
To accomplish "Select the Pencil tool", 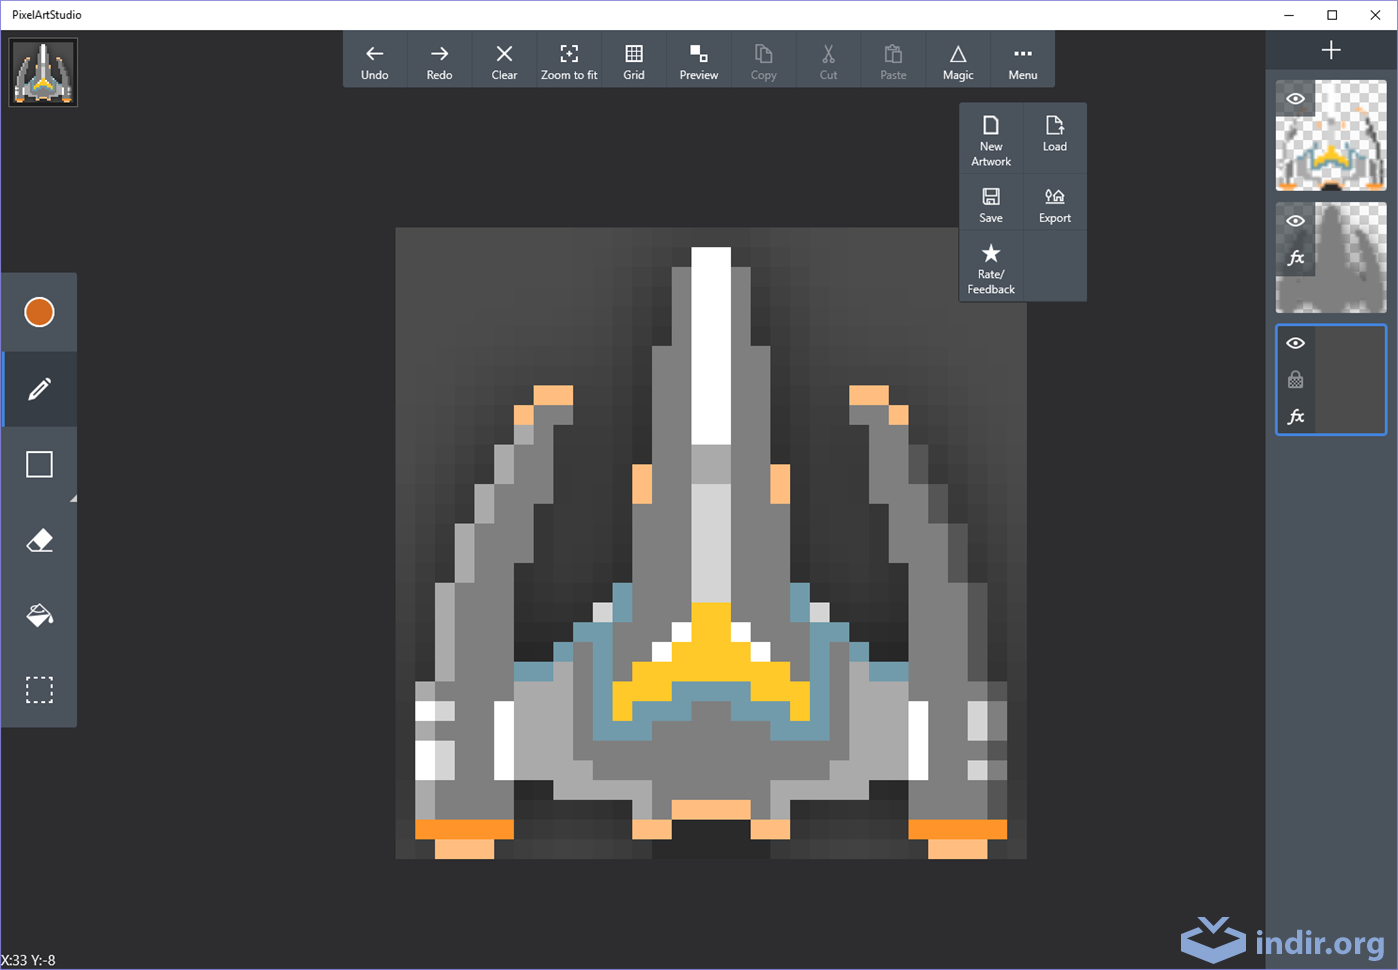I will (39, 388).
